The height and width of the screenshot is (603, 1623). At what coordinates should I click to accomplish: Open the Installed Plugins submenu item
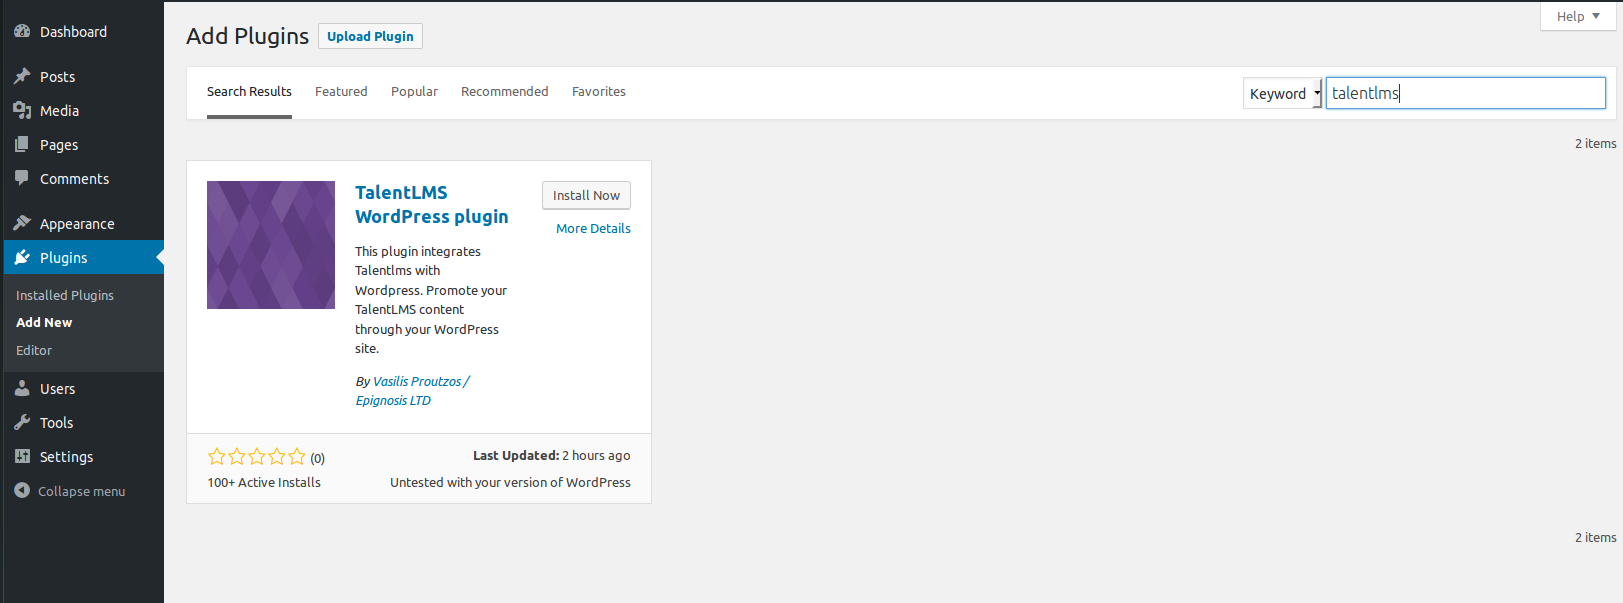pyautogui.click(x=65, y=296)
